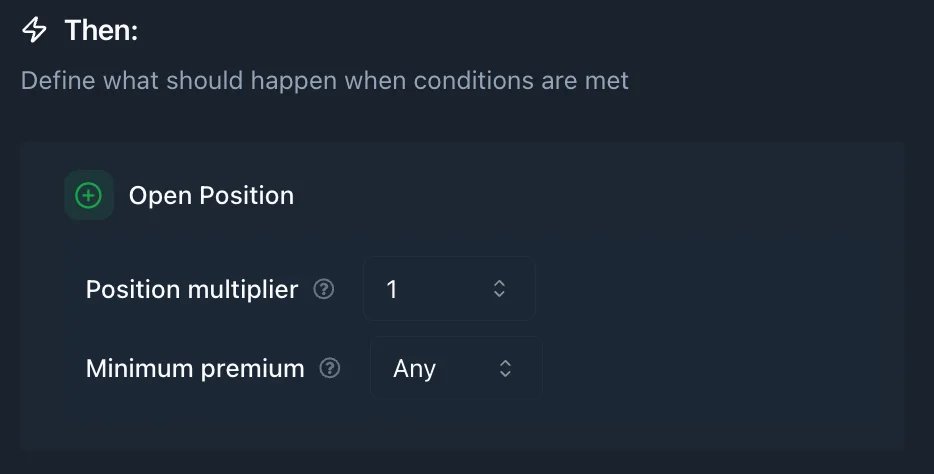Image resolution: width=934 pixels, height=474 pixels.
Task: Click the Any value in premium field
Action: click(x=414, y=369)
